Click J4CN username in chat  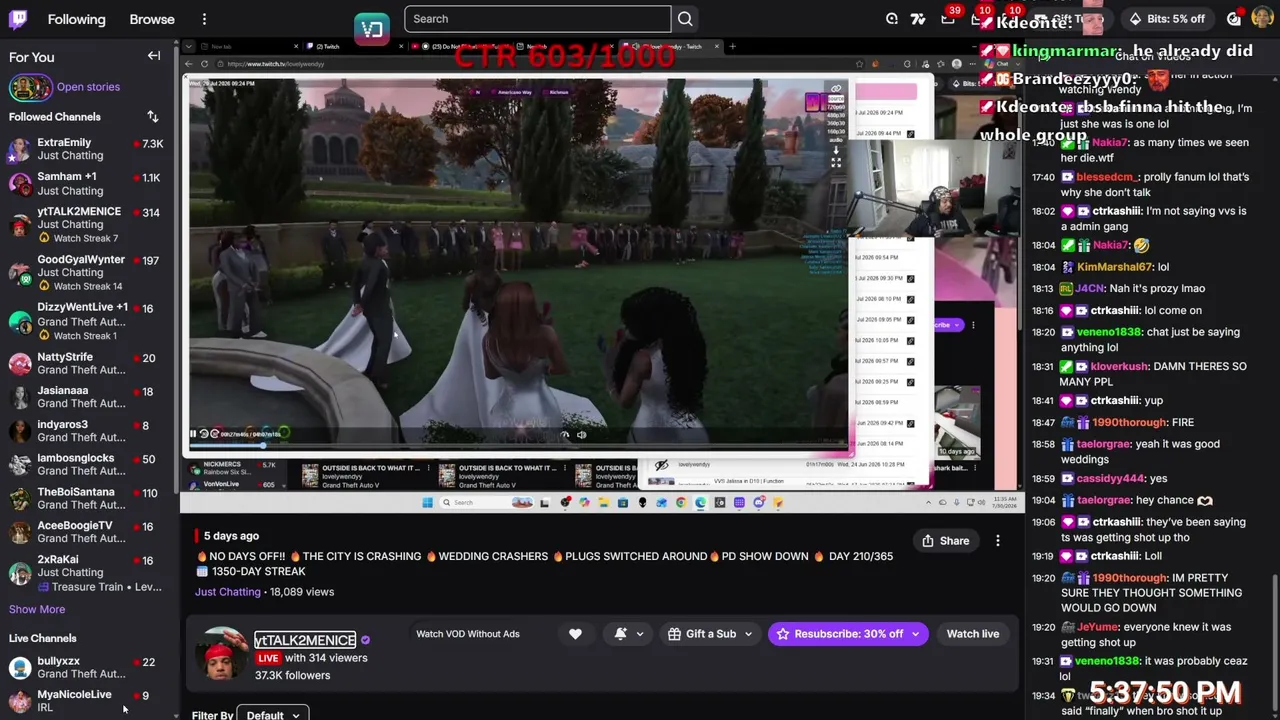coord(1089,289)
